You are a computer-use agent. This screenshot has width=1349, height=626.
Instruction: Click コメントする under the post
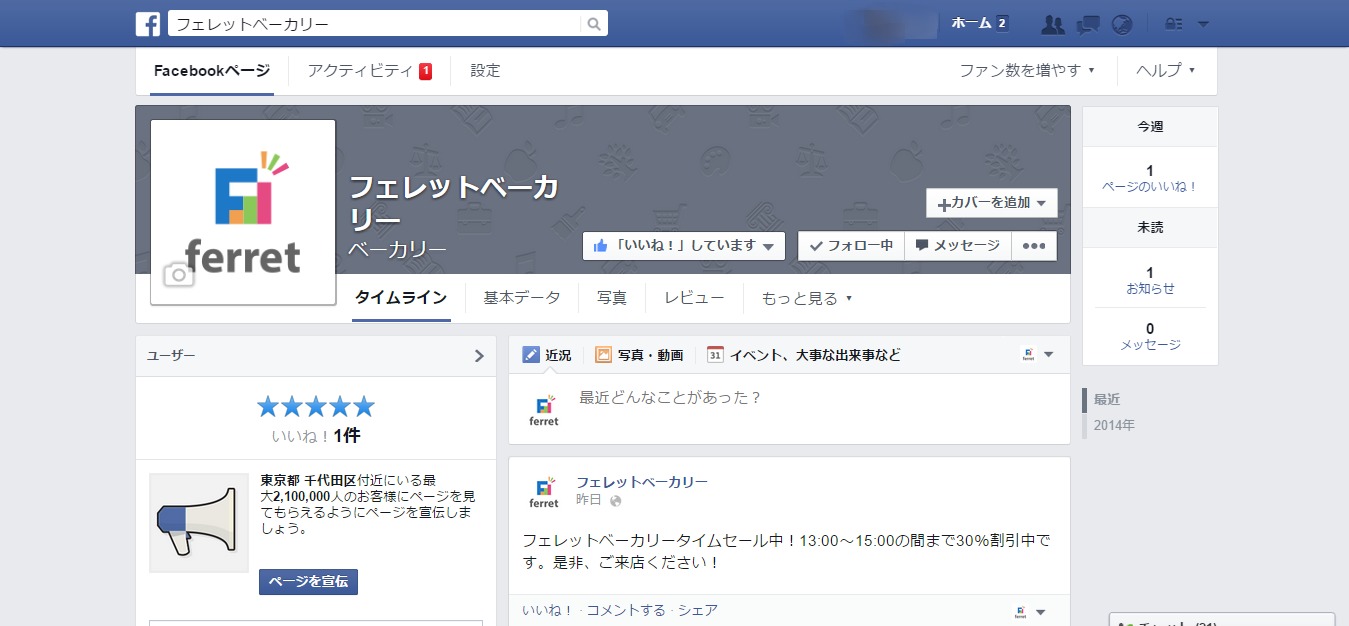click(626, 610)
